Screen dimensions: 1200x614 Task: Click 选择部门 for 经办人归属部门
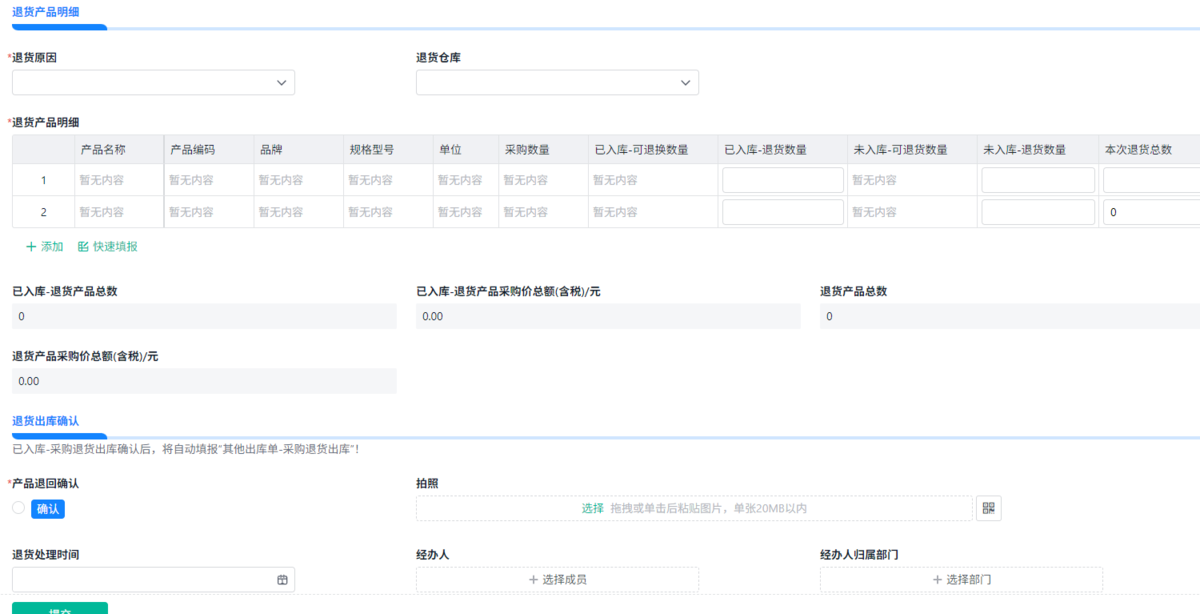point(961,579)
